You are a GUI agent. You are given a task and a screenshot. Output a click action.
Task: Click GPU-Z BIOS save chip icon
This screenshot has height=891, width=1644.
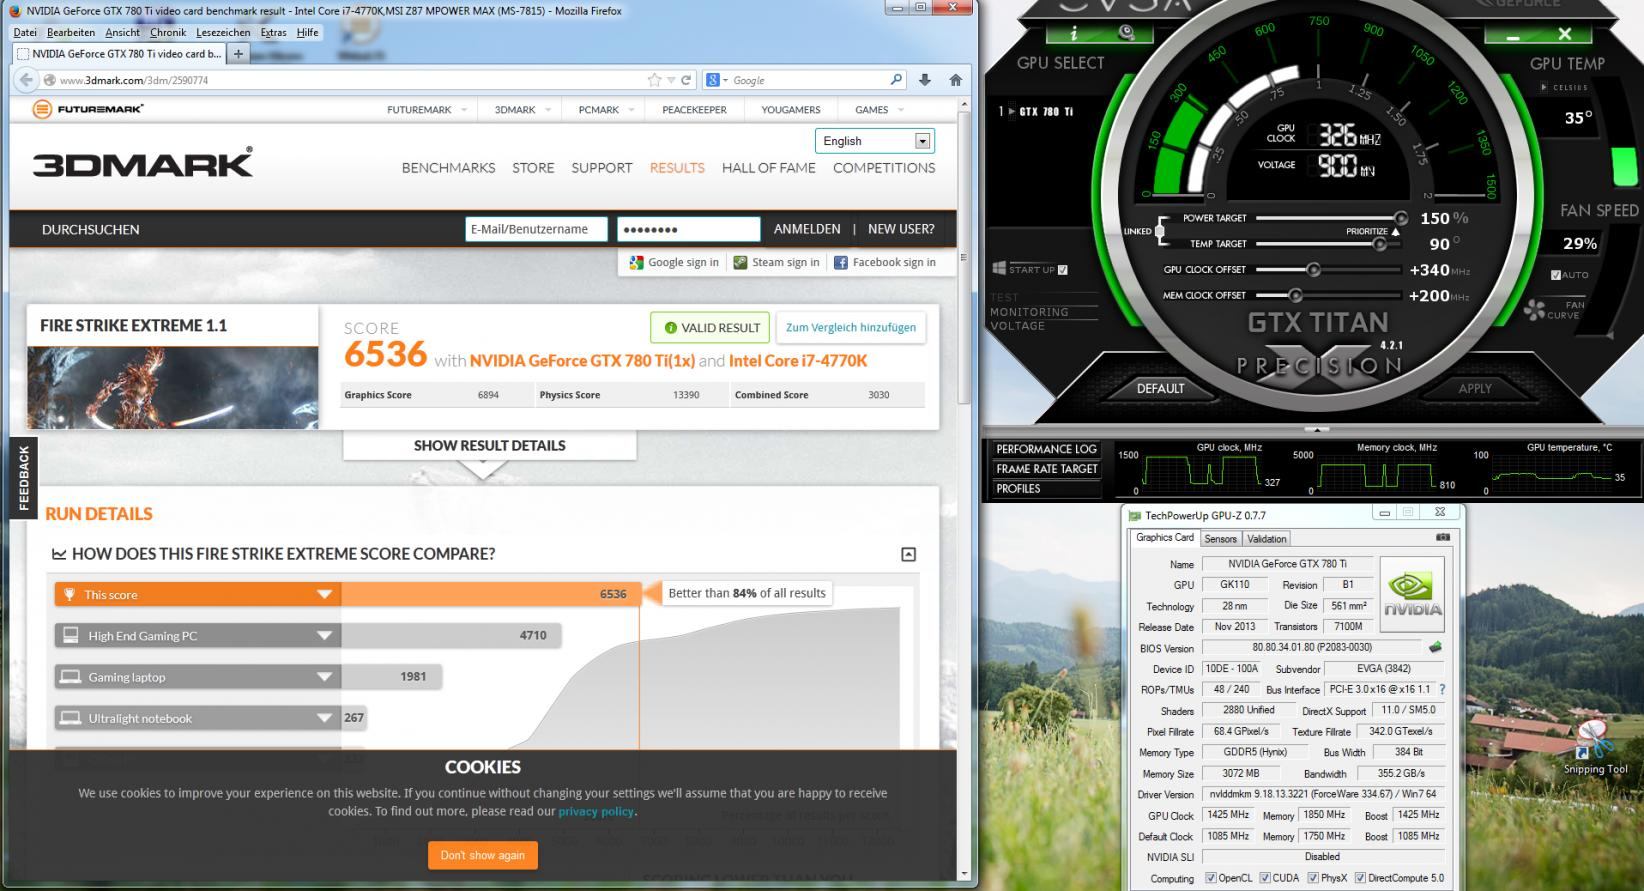(1435, 647)
